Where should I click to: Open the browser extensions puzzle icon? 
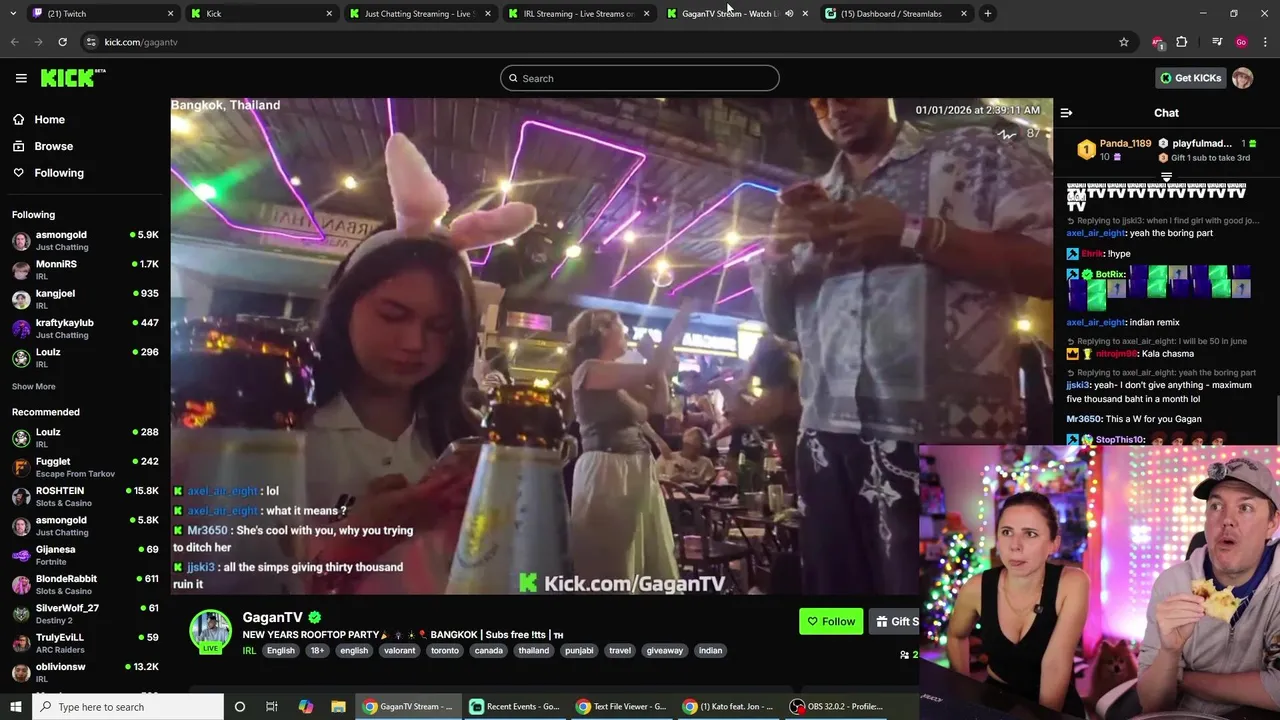(x=1182, y=42)
